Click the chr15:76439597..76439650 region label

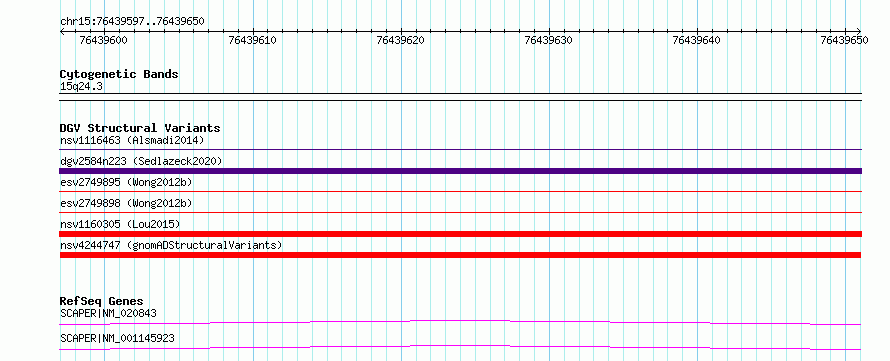[132, 22]
